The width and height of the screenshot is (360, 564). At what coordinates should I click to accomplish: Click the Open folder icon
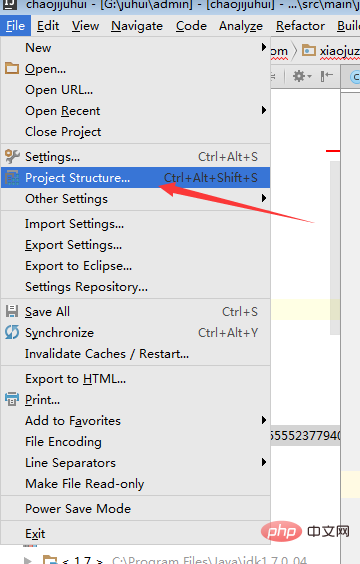pos(12,68)
